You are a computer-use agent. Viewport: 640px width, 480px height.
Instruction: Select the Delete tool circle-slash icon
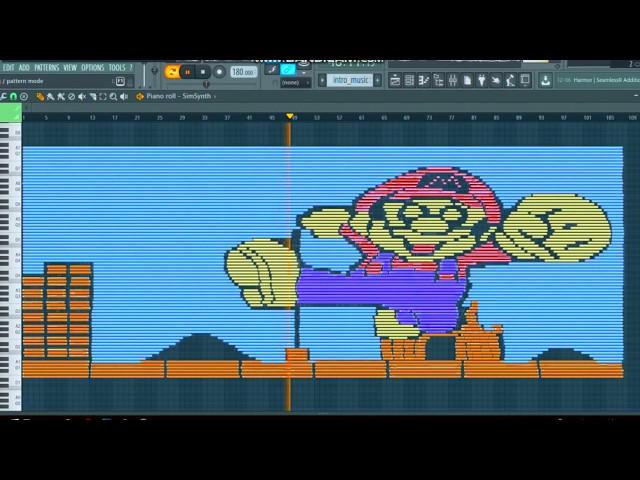coord(71,96)
